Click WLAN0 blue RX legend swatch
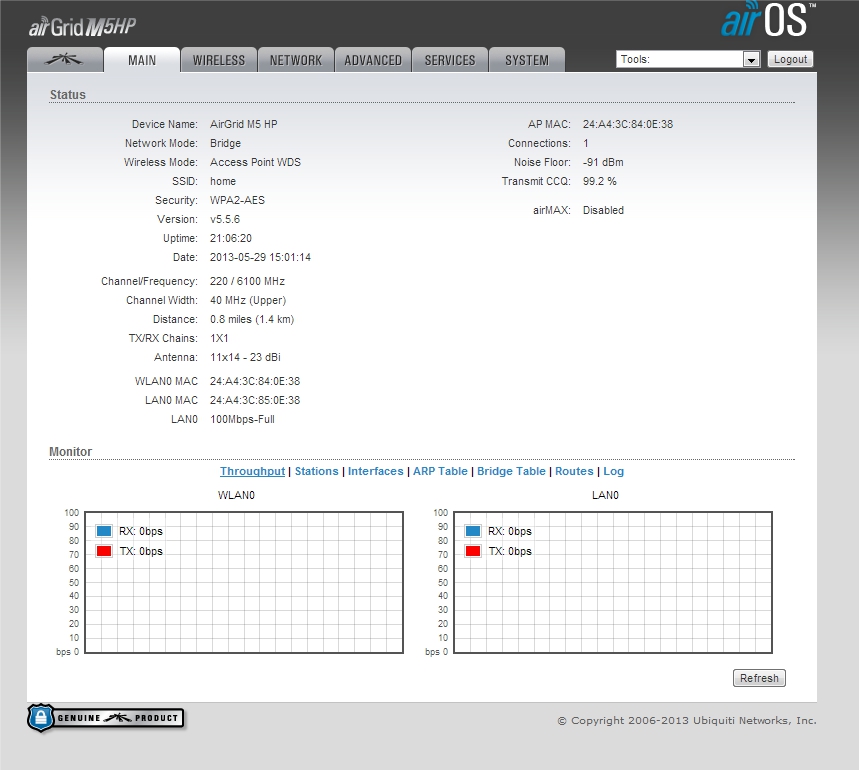The image size is (859, 770). pos(104,531)
